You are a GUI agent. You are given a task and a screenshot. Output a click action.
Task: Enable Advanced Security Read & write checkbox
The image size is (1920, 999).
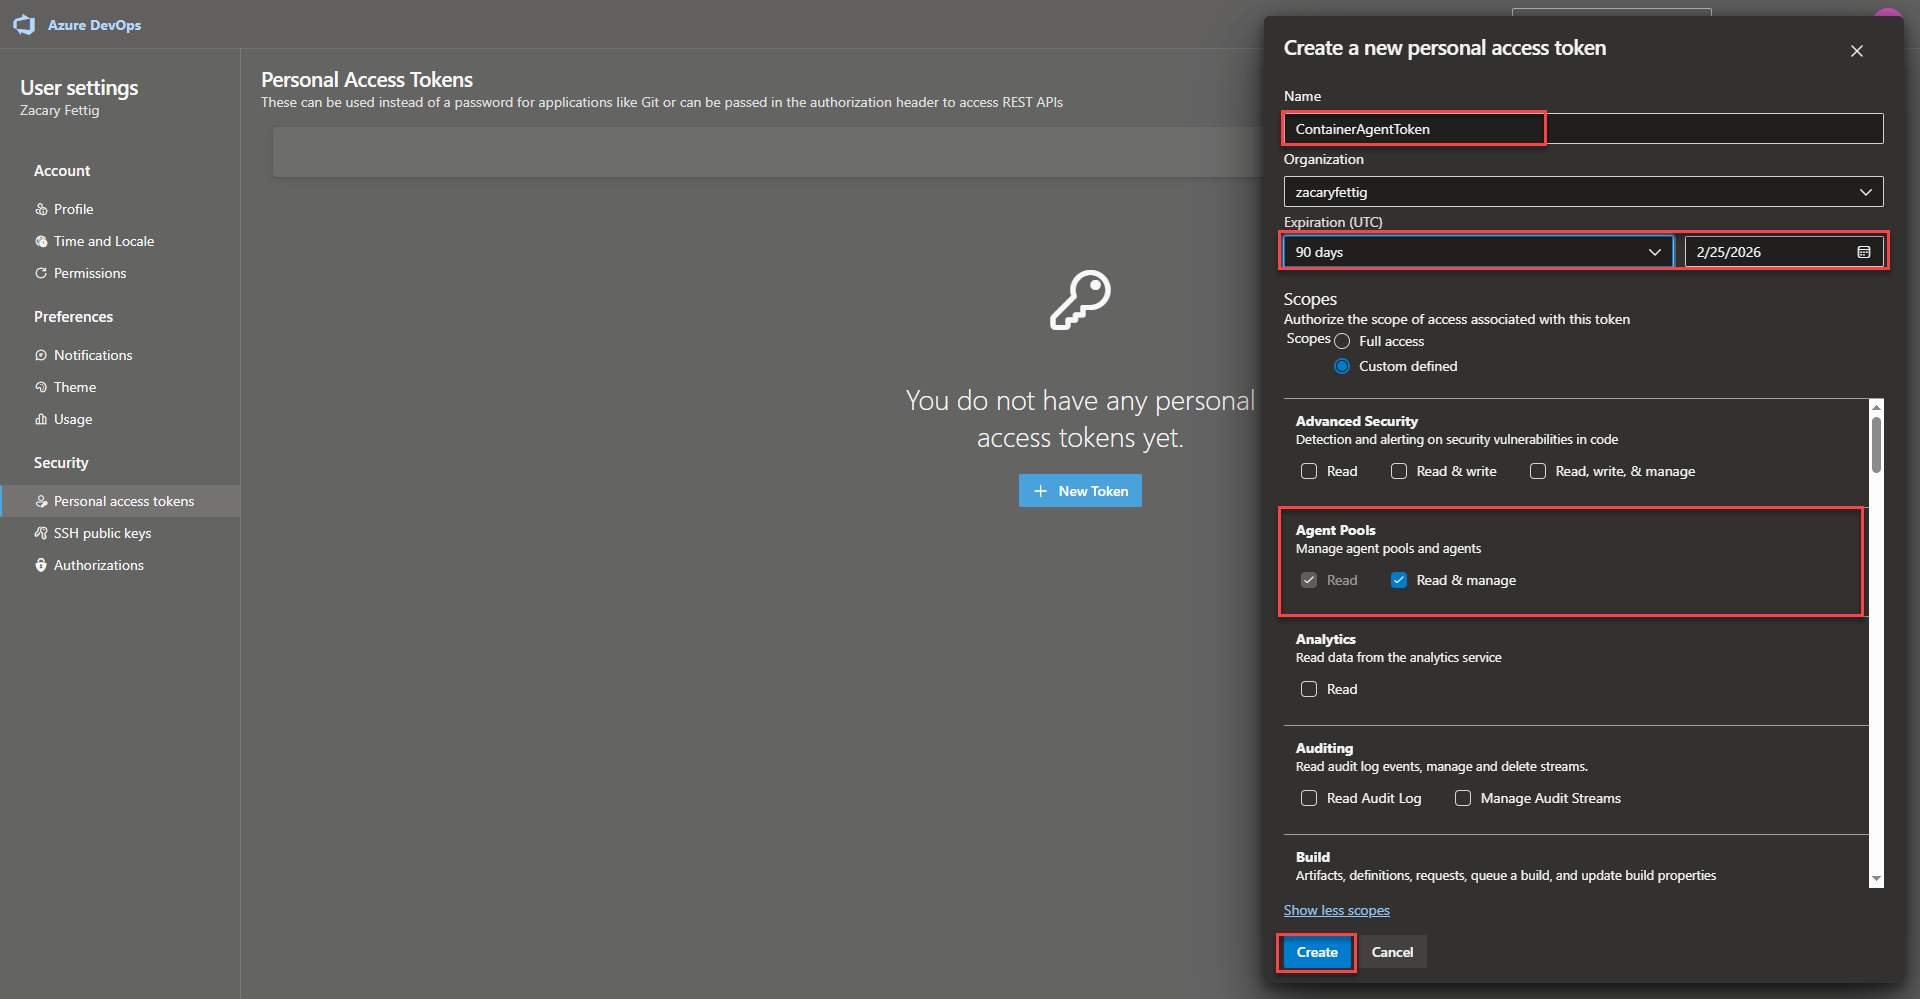coord(1399,471)
